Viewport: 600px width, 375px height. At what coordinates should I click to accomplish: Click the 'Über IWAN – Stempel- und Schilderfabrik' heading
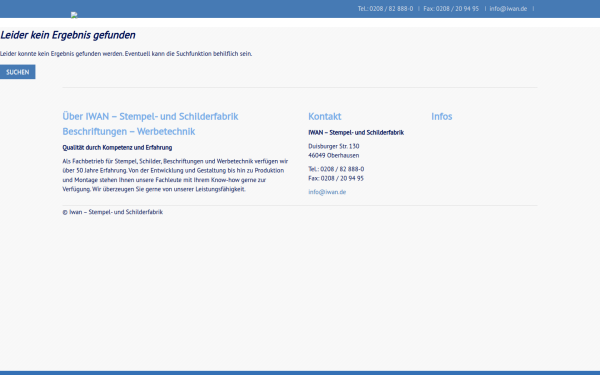tap(150, 116)
